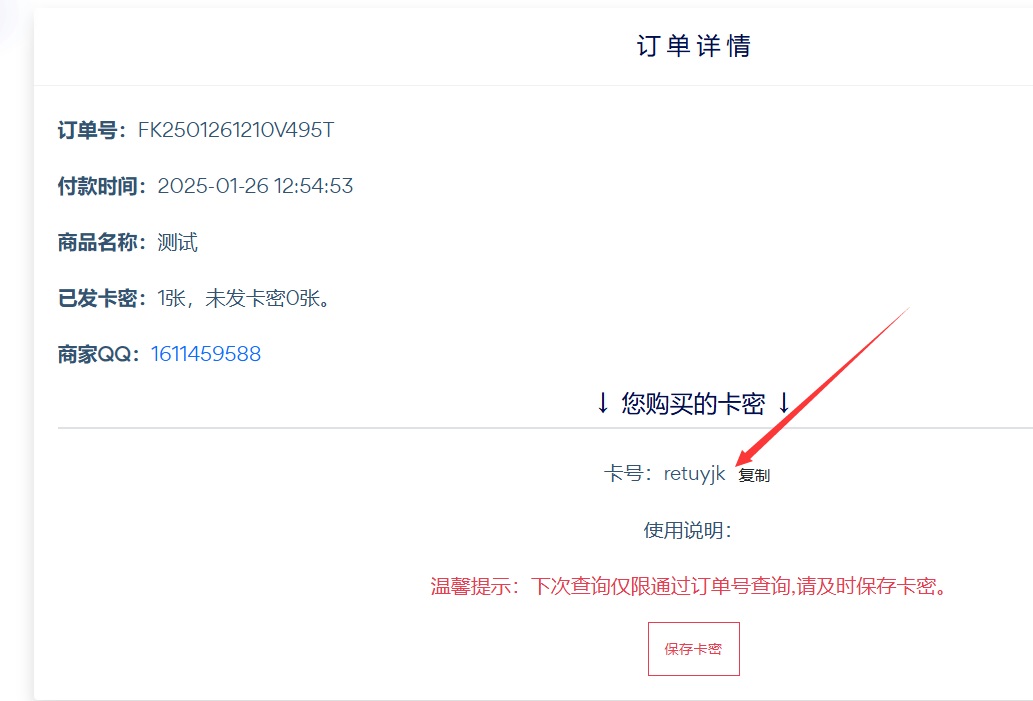Click the down arrow left of 您购买的卡密
Viewport: 1033px width, 701px height.
pos(602,403)
